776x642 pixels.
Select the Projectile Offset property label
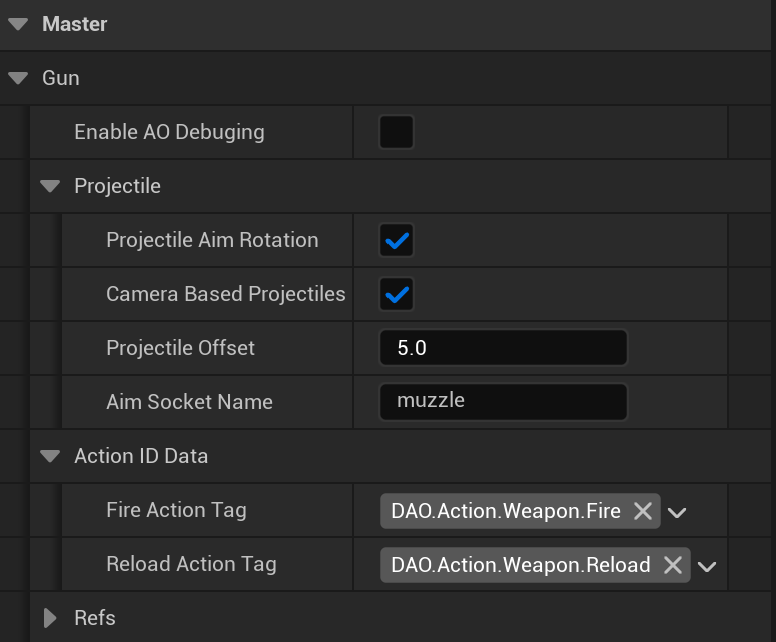[x=180, y=348]
